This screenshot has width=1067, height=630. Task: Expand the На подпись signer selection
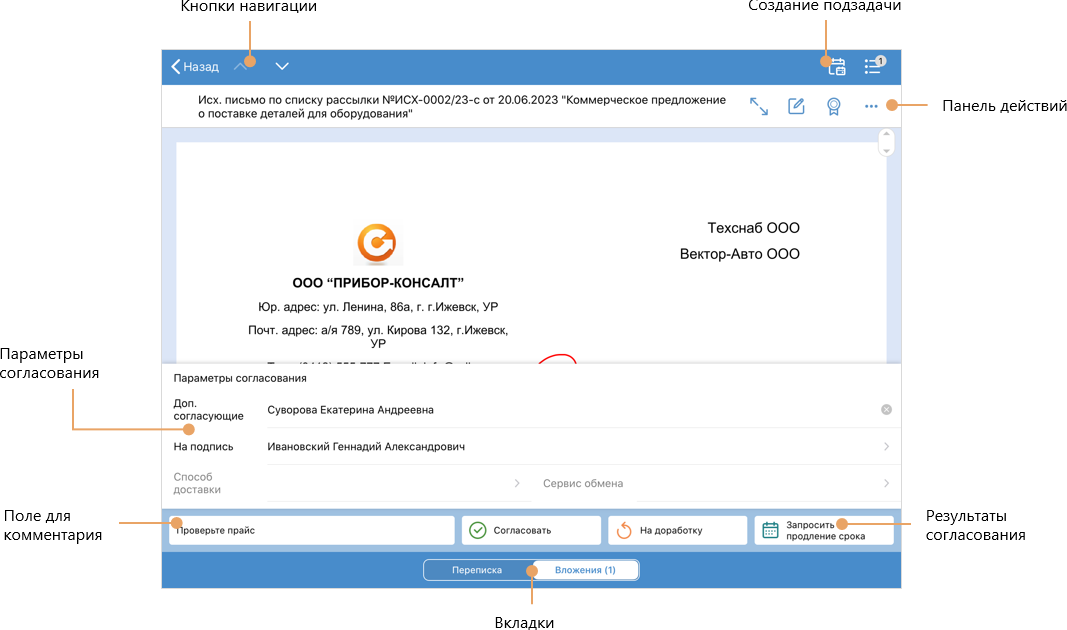[886, 447]
